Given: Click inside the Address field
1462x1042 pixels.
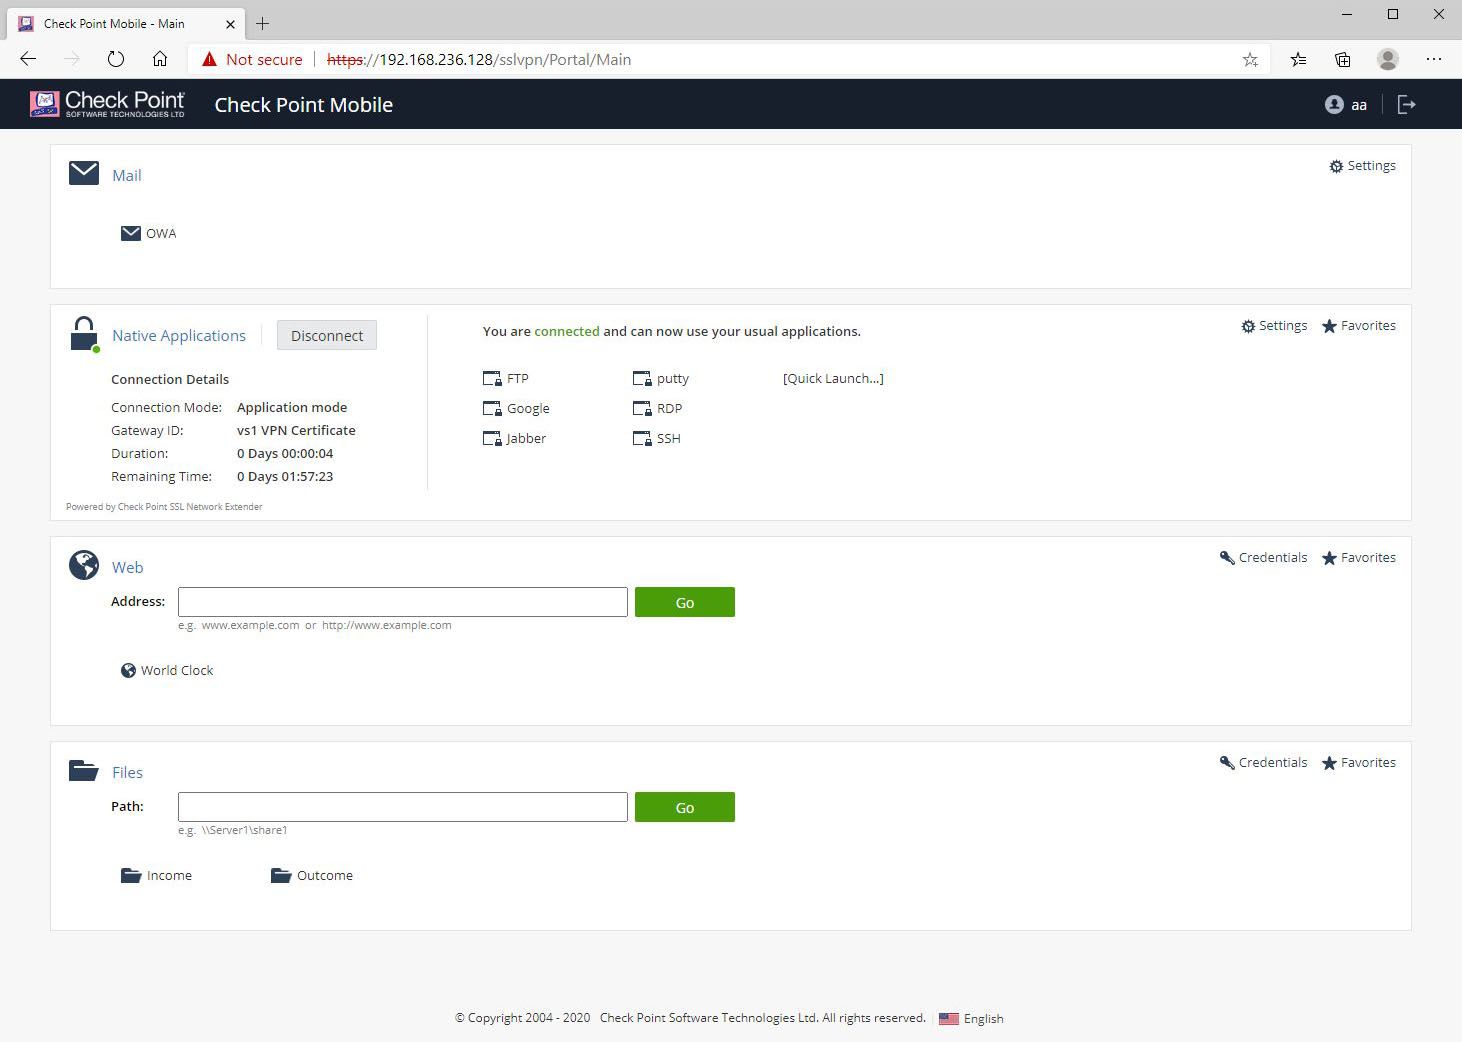Looking at the screenshot, I should click(x=402, y=601).
